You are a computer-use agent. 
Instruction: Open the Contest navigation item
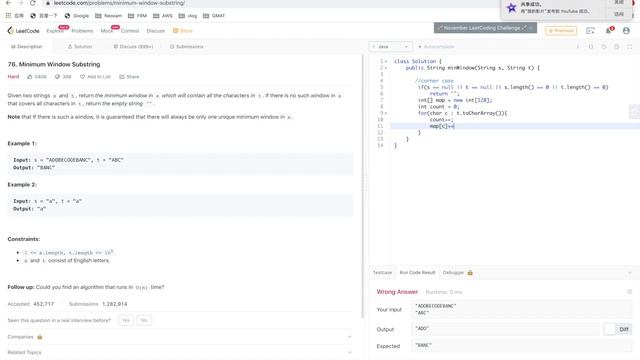coord(130,31)
